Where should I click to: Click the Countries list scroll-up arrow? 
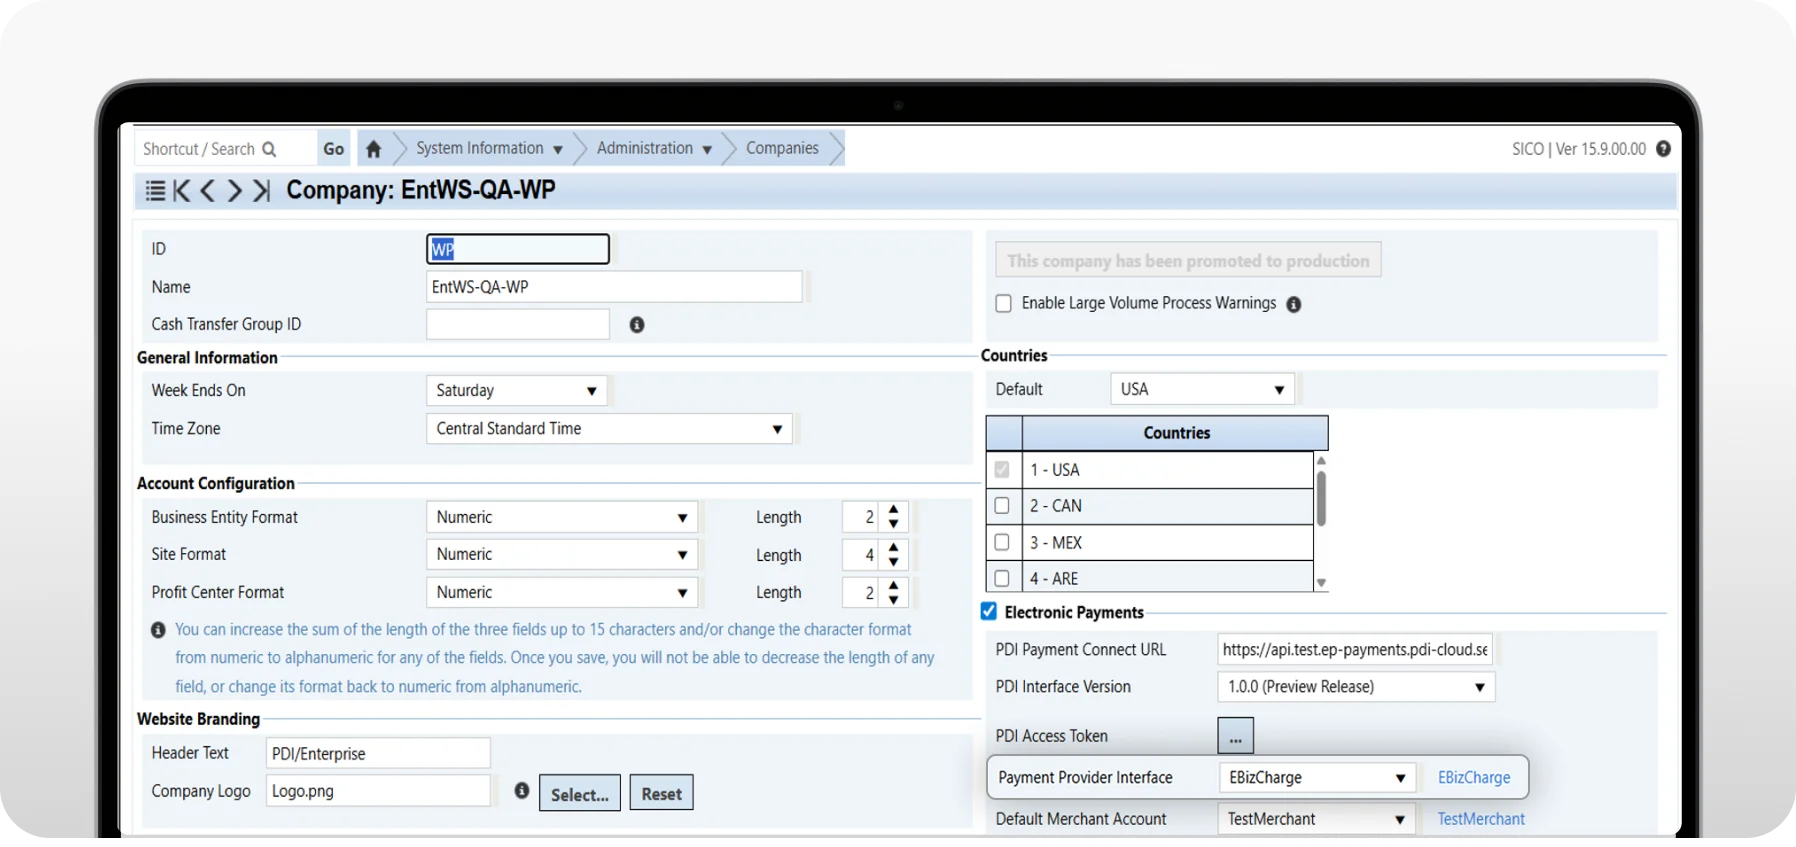[1321, 461]
